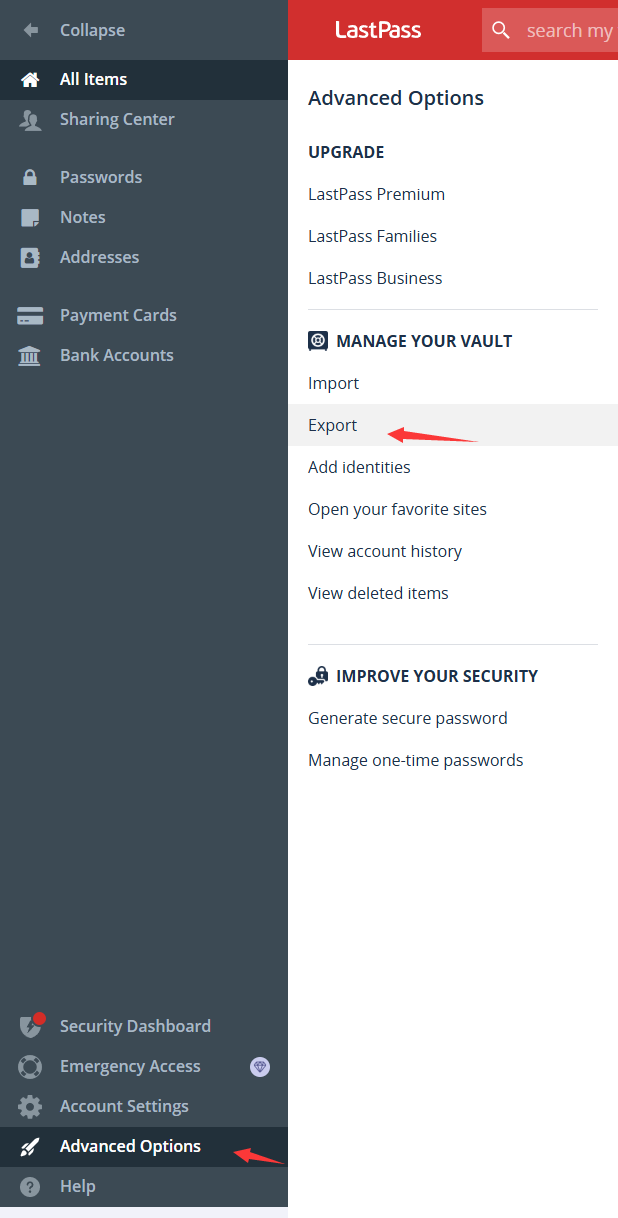Open Sharing Center people icon

pos(30,120)
